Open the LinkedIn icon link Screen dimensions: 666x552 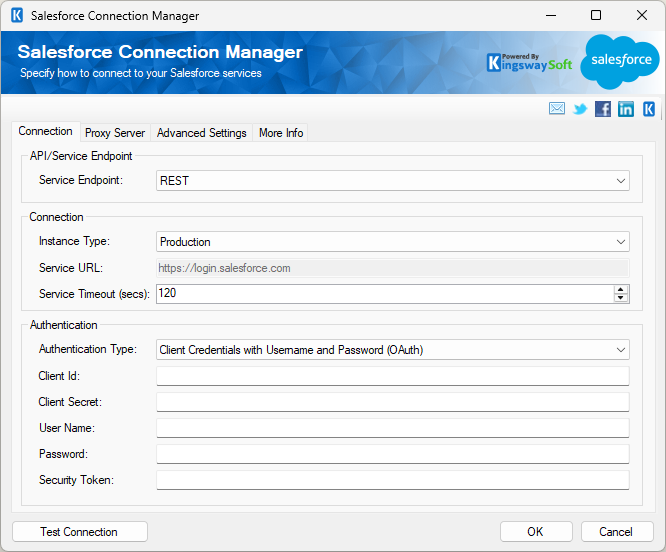(x=626, y=109)
